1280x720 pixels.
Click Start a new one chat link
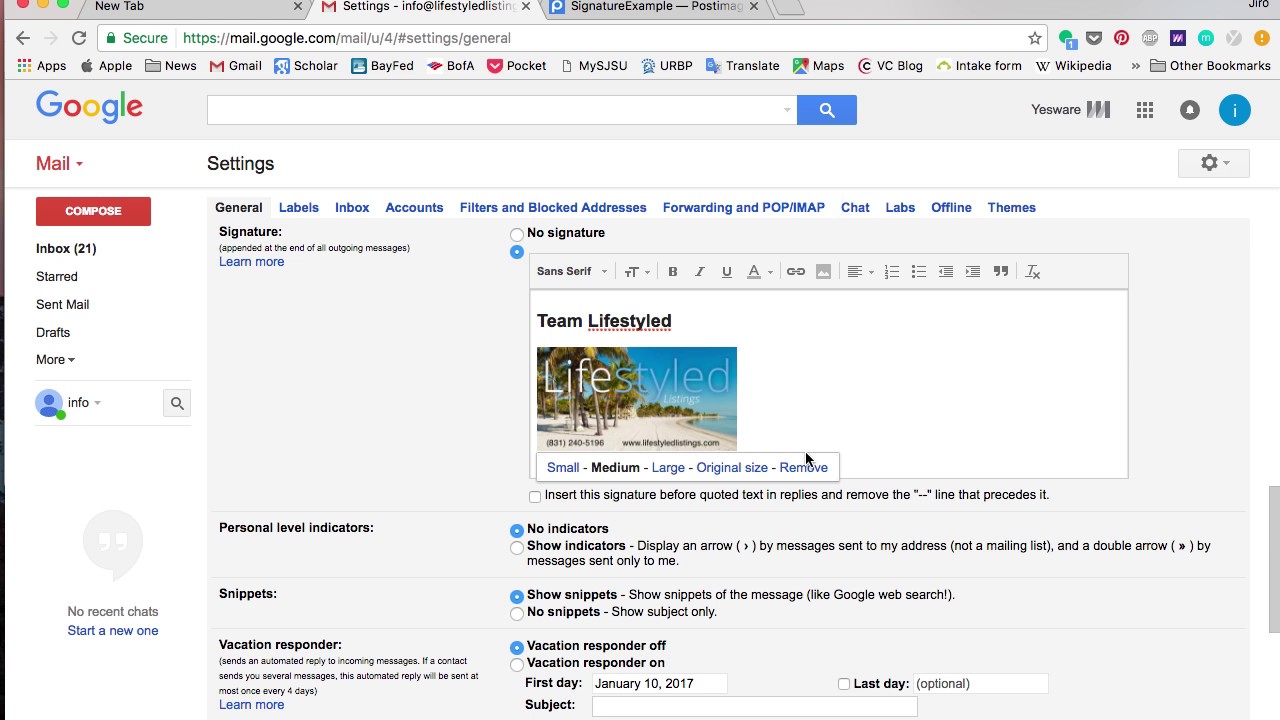113,631
